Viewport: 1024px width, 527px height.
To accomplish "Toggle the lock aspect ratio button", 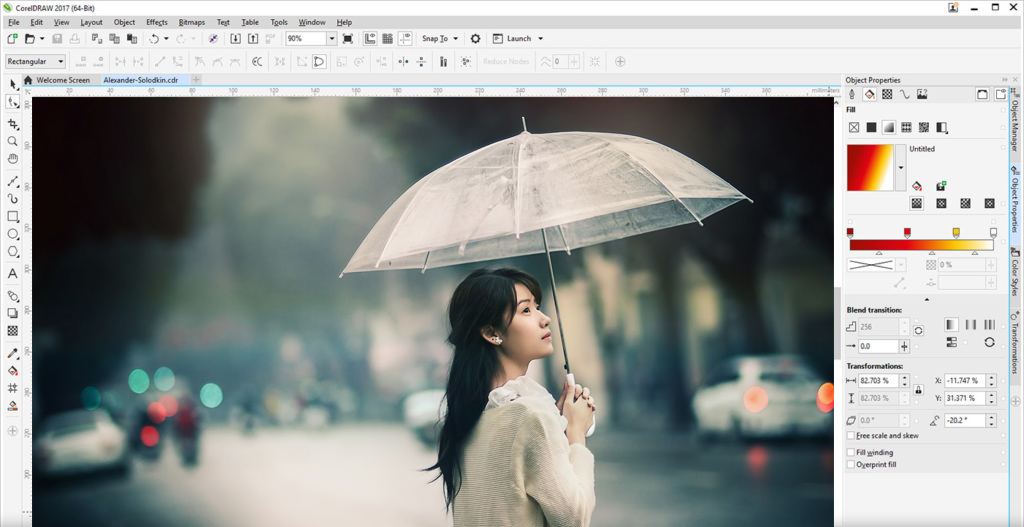I will (x=918, y=389).
